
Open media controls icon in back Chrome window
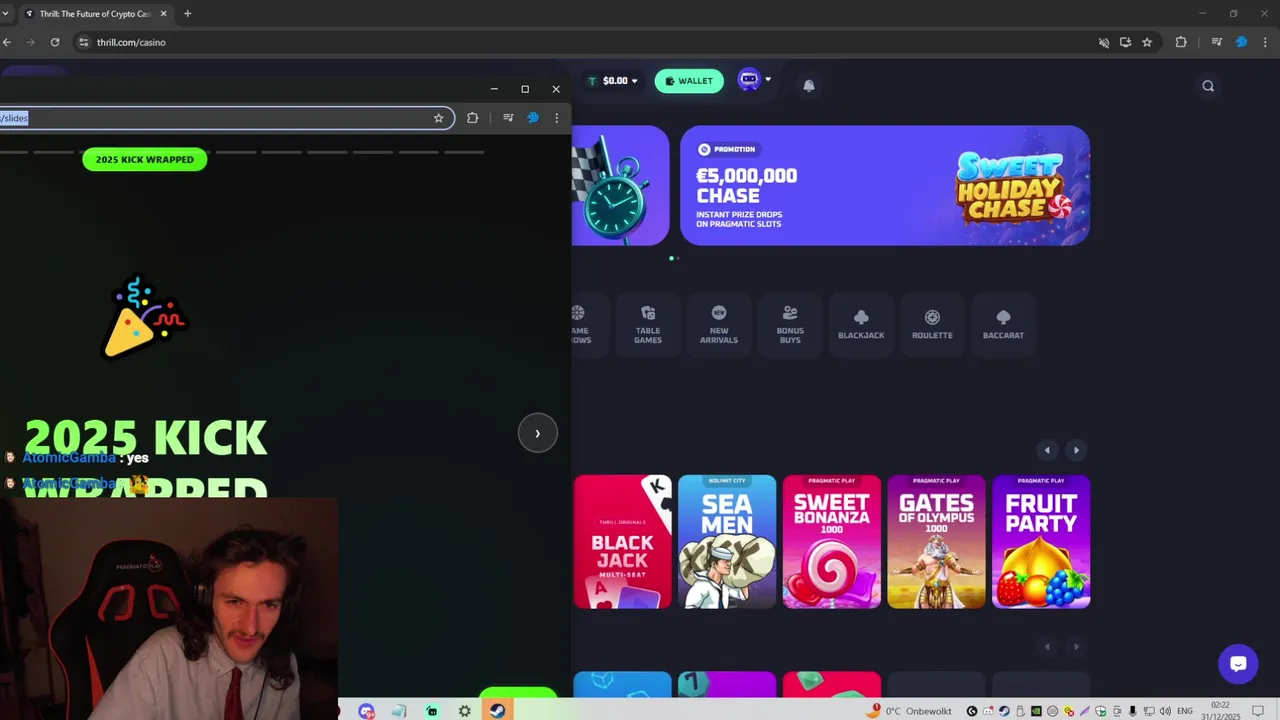1216,42
